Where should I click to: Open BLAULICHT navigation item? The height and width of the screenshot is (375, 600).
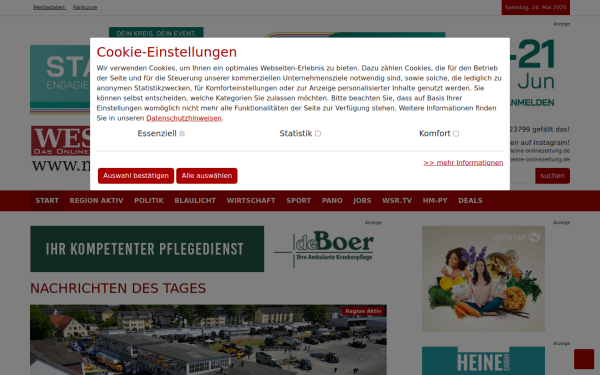click(x=195, y=201)
